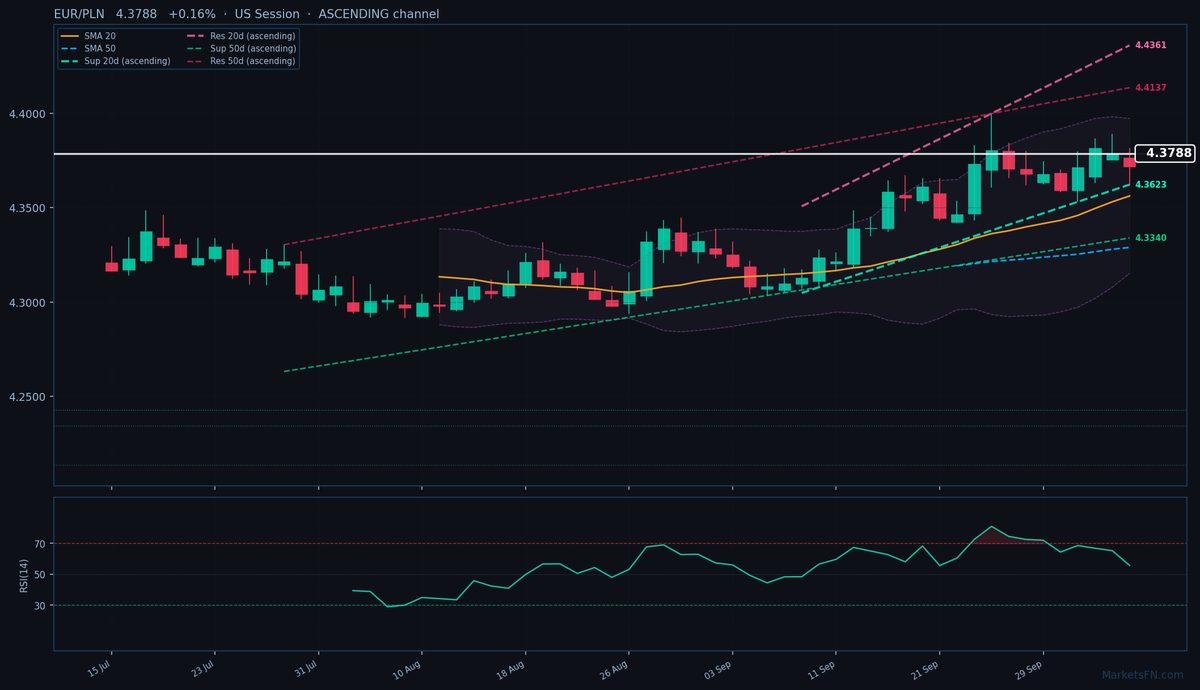
Task: Select the Res 20d (ascending) legend entry
Action: (x=241, y=36)
